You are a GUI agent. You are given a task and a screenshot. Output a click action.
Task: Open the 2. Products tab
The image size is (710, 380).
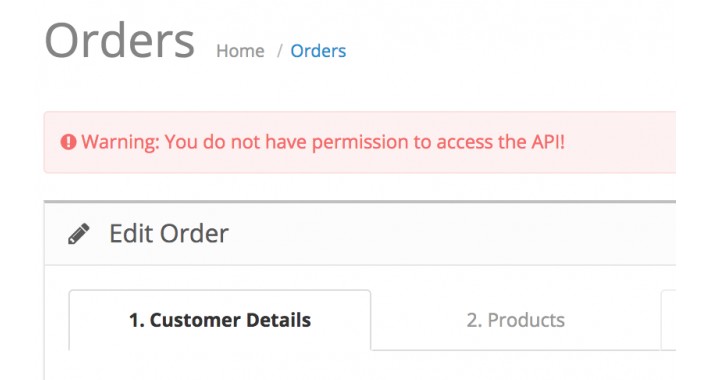pyautogui.click(x=516, y=320)
